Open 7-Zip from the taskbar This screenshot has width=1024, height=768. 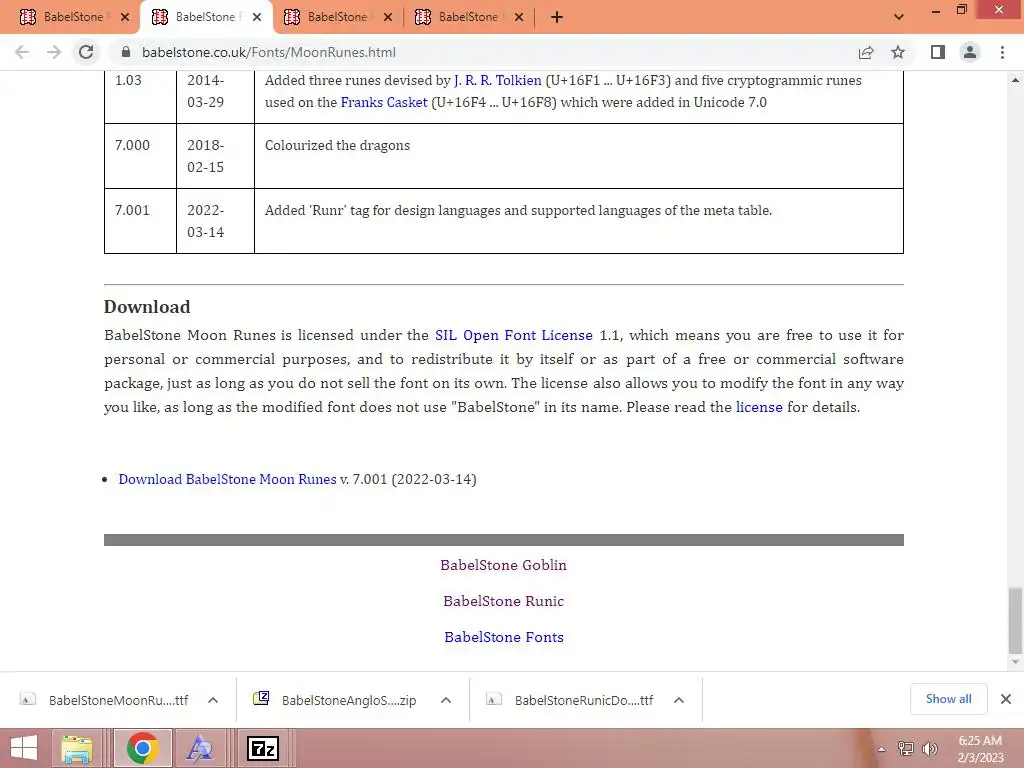coord(263,748)
